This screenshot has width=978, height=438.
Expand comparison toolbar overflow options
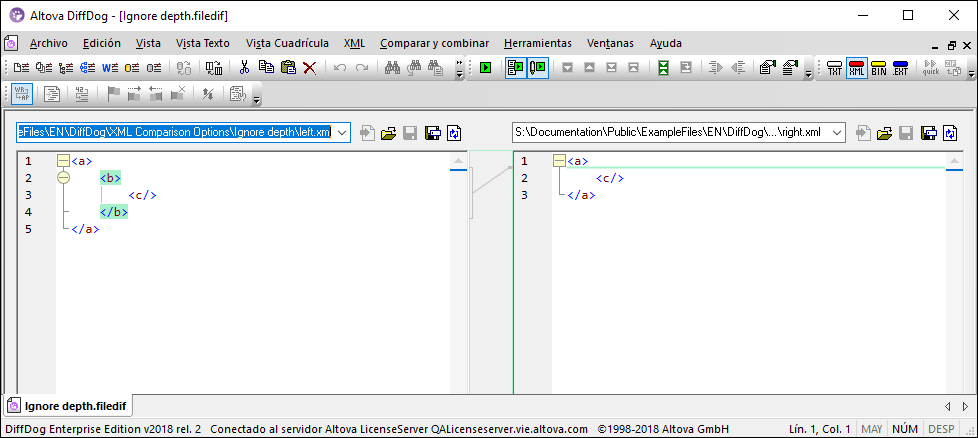click(808, 67)
